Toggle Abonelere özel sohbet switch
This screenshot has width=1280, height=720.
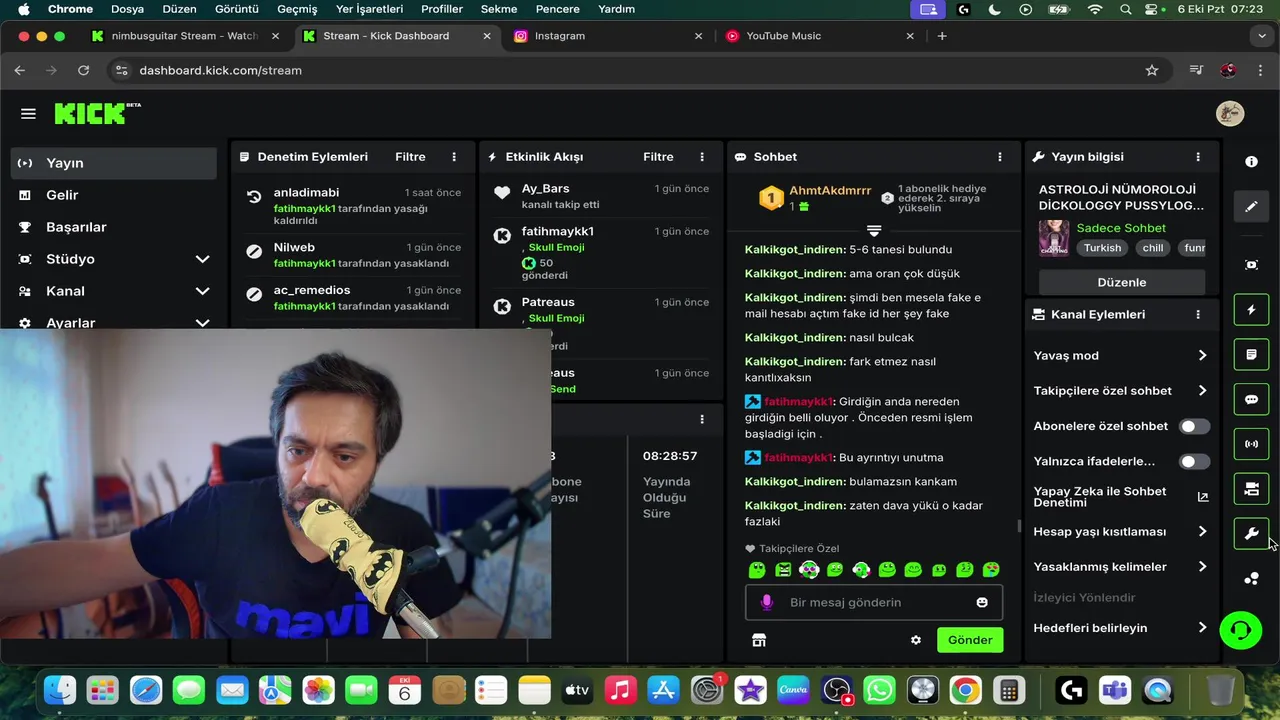(1194, 426)
